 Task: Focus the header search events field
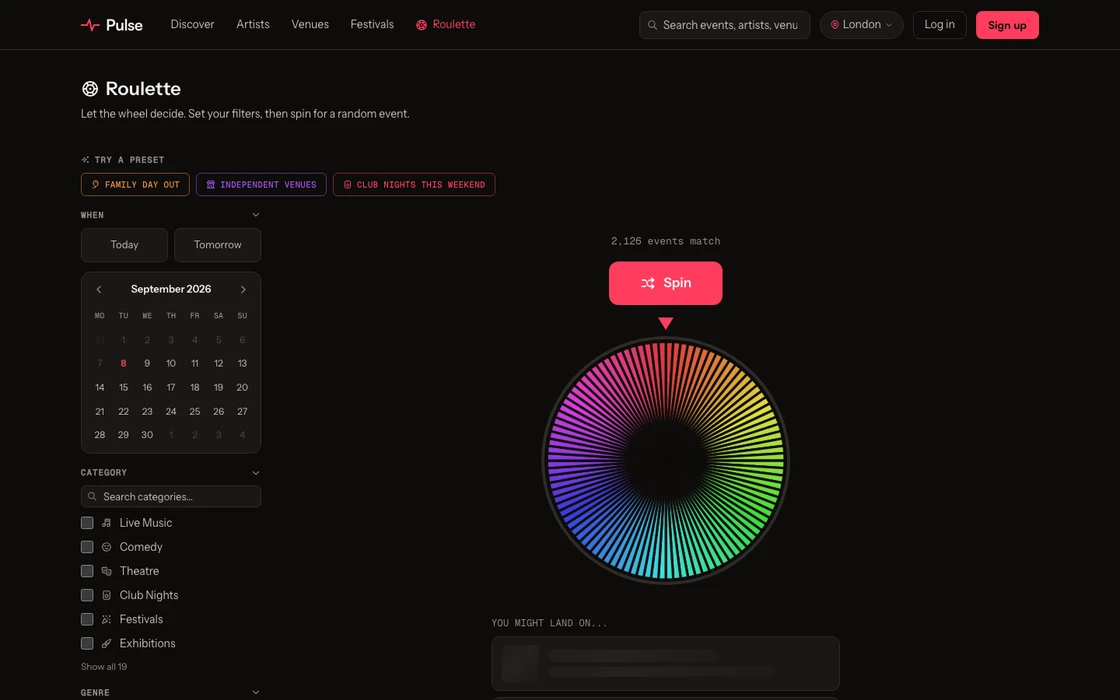725,25
